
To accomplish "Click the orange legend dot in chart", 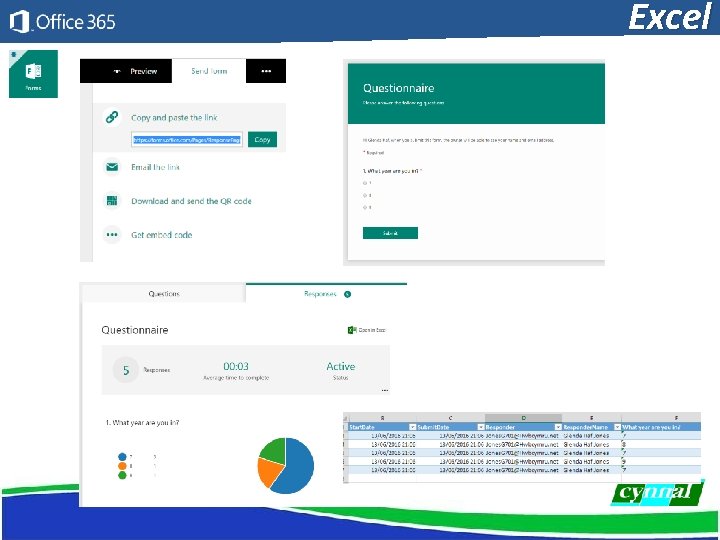I will 122,466.
